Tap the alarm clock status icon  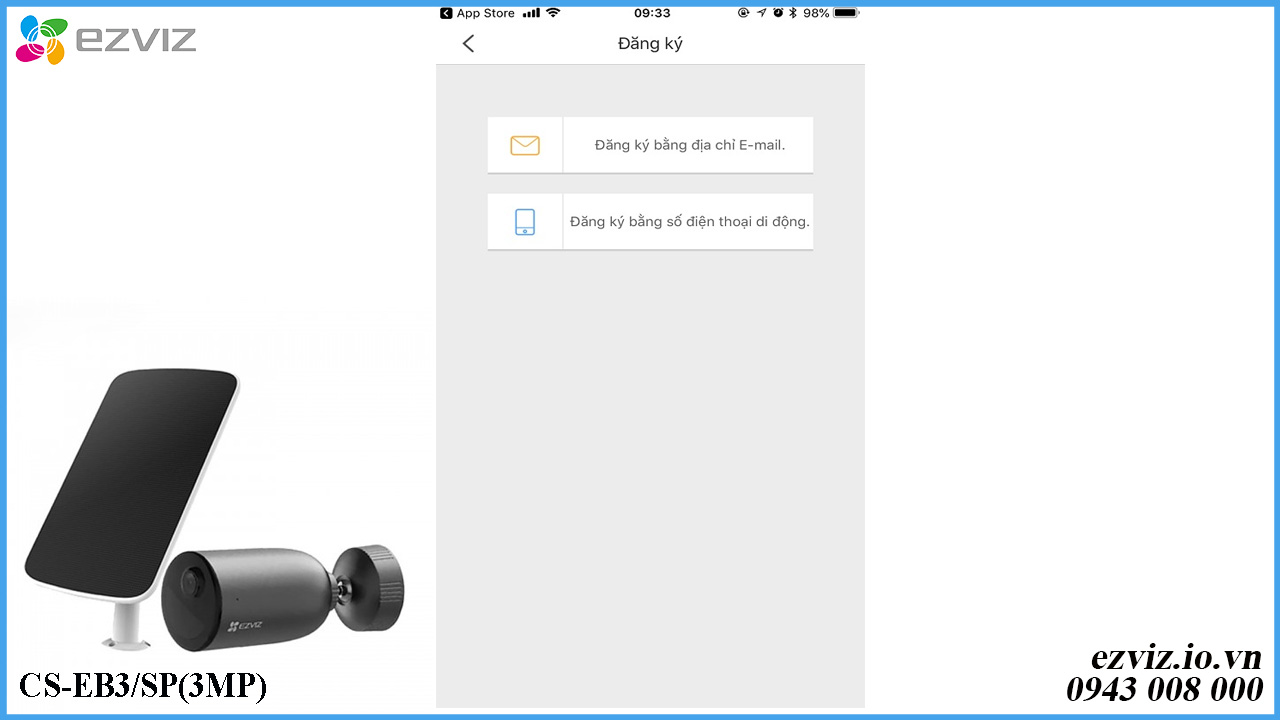pyautogui.click(x=778, y=13)
